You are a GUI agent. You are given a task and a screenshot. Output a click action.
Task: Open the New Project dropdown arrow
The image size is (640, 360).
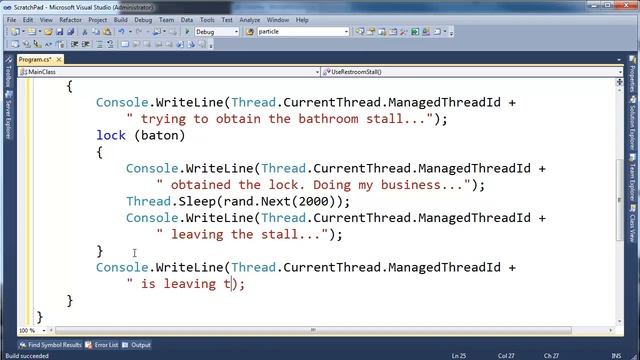click(x=23, y=32)
